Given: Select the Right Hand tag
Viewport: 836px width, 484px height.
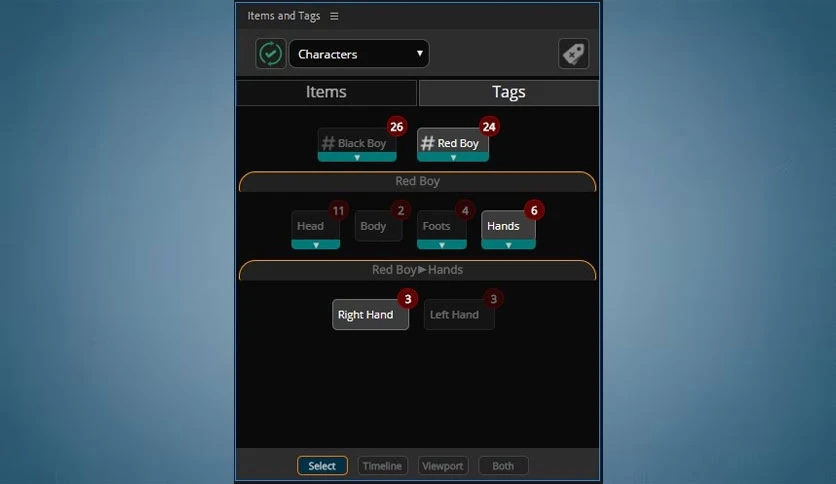Looking at the screenshot, I should coord(370,314).
